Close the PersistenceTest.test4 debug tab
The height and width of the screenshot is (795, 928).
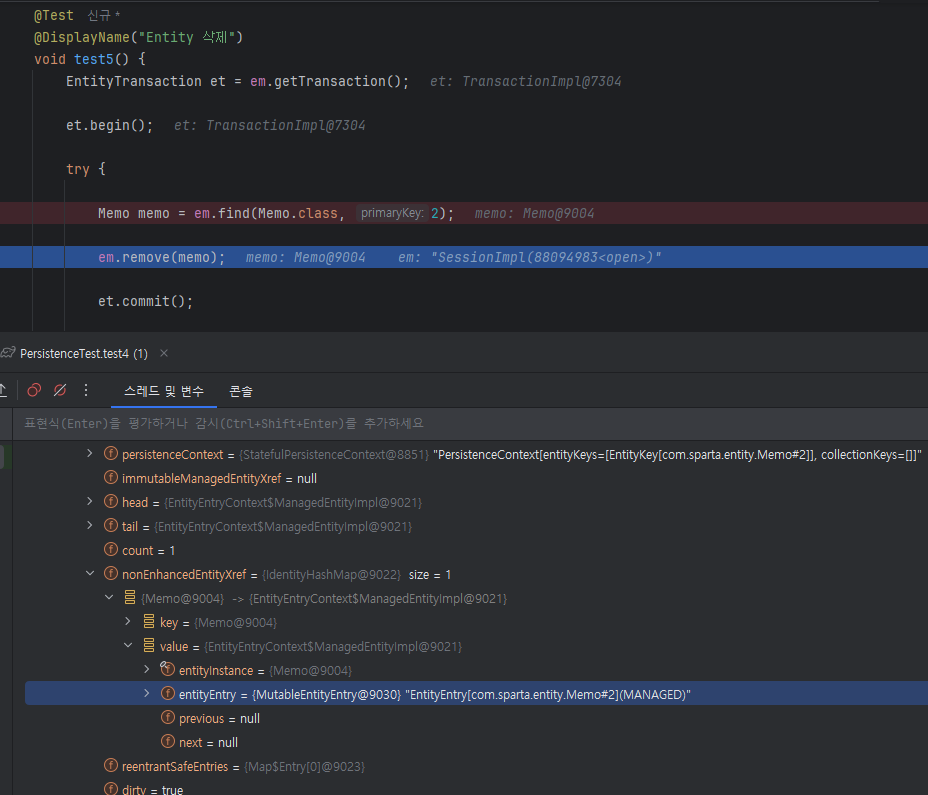click(164, 353)
